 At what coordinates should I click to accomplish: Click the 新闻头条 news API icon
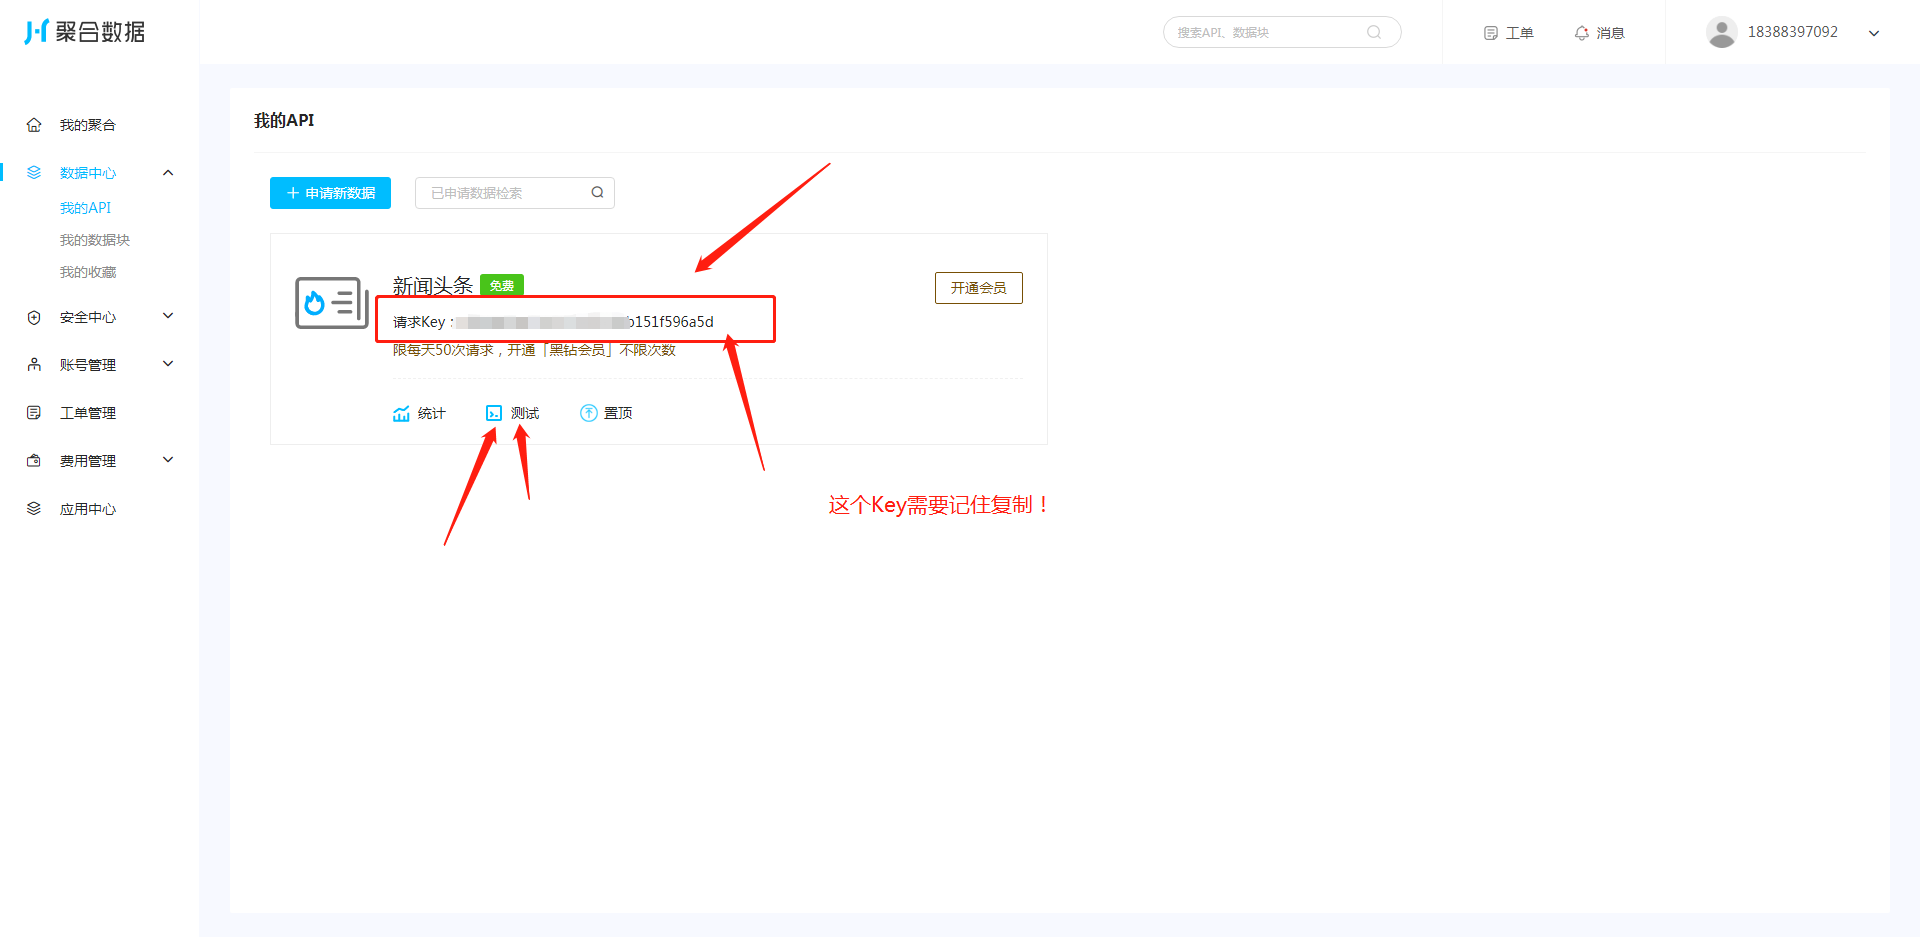[332, 303]
